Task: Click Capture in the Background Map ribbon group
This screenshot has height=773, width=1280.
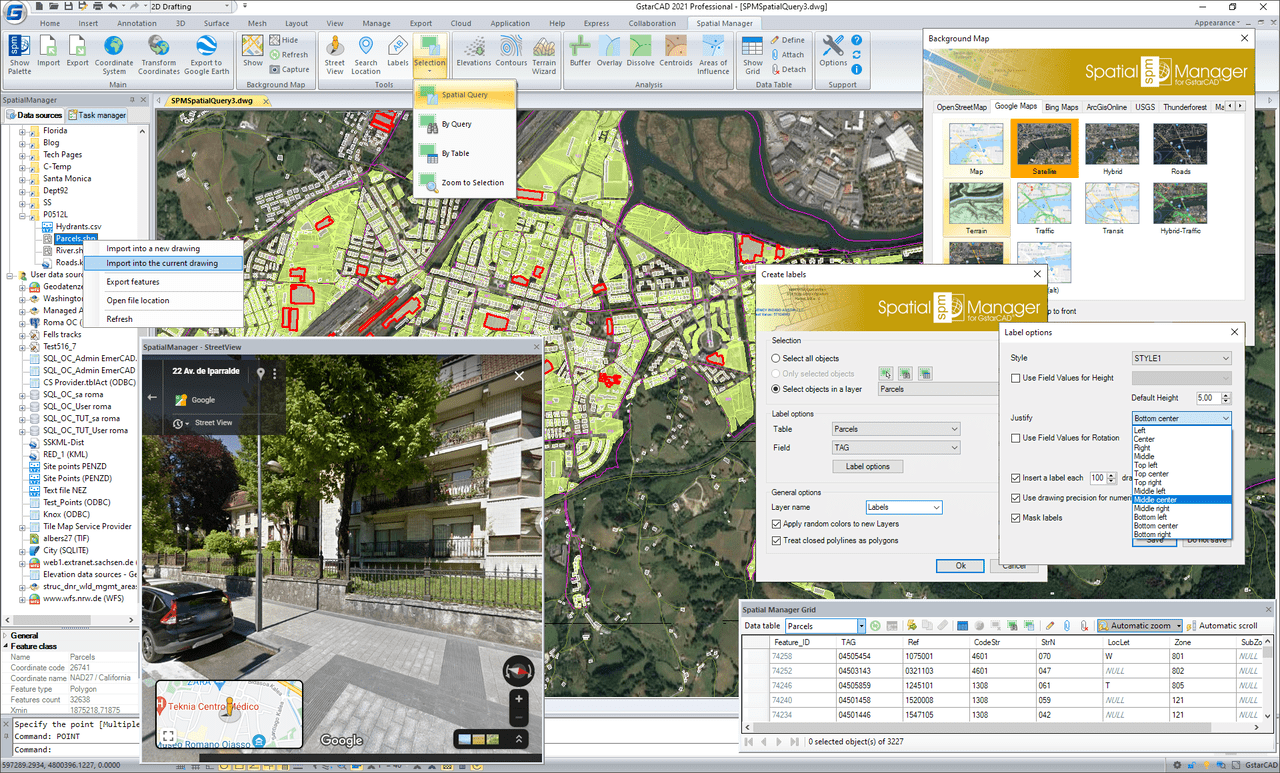Action: click(x=289, y=69)
